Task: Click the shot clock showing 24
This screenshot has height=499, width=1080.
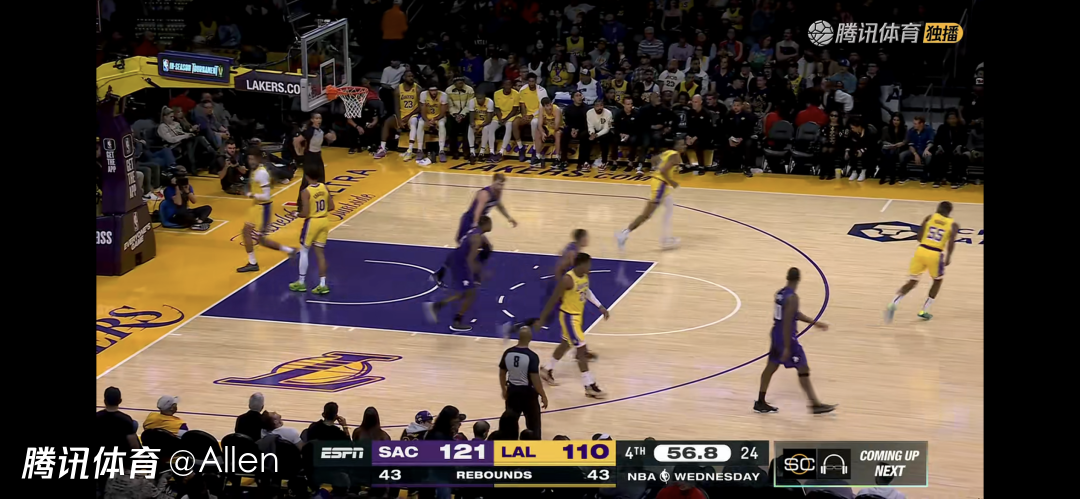Action: [750, 453]
